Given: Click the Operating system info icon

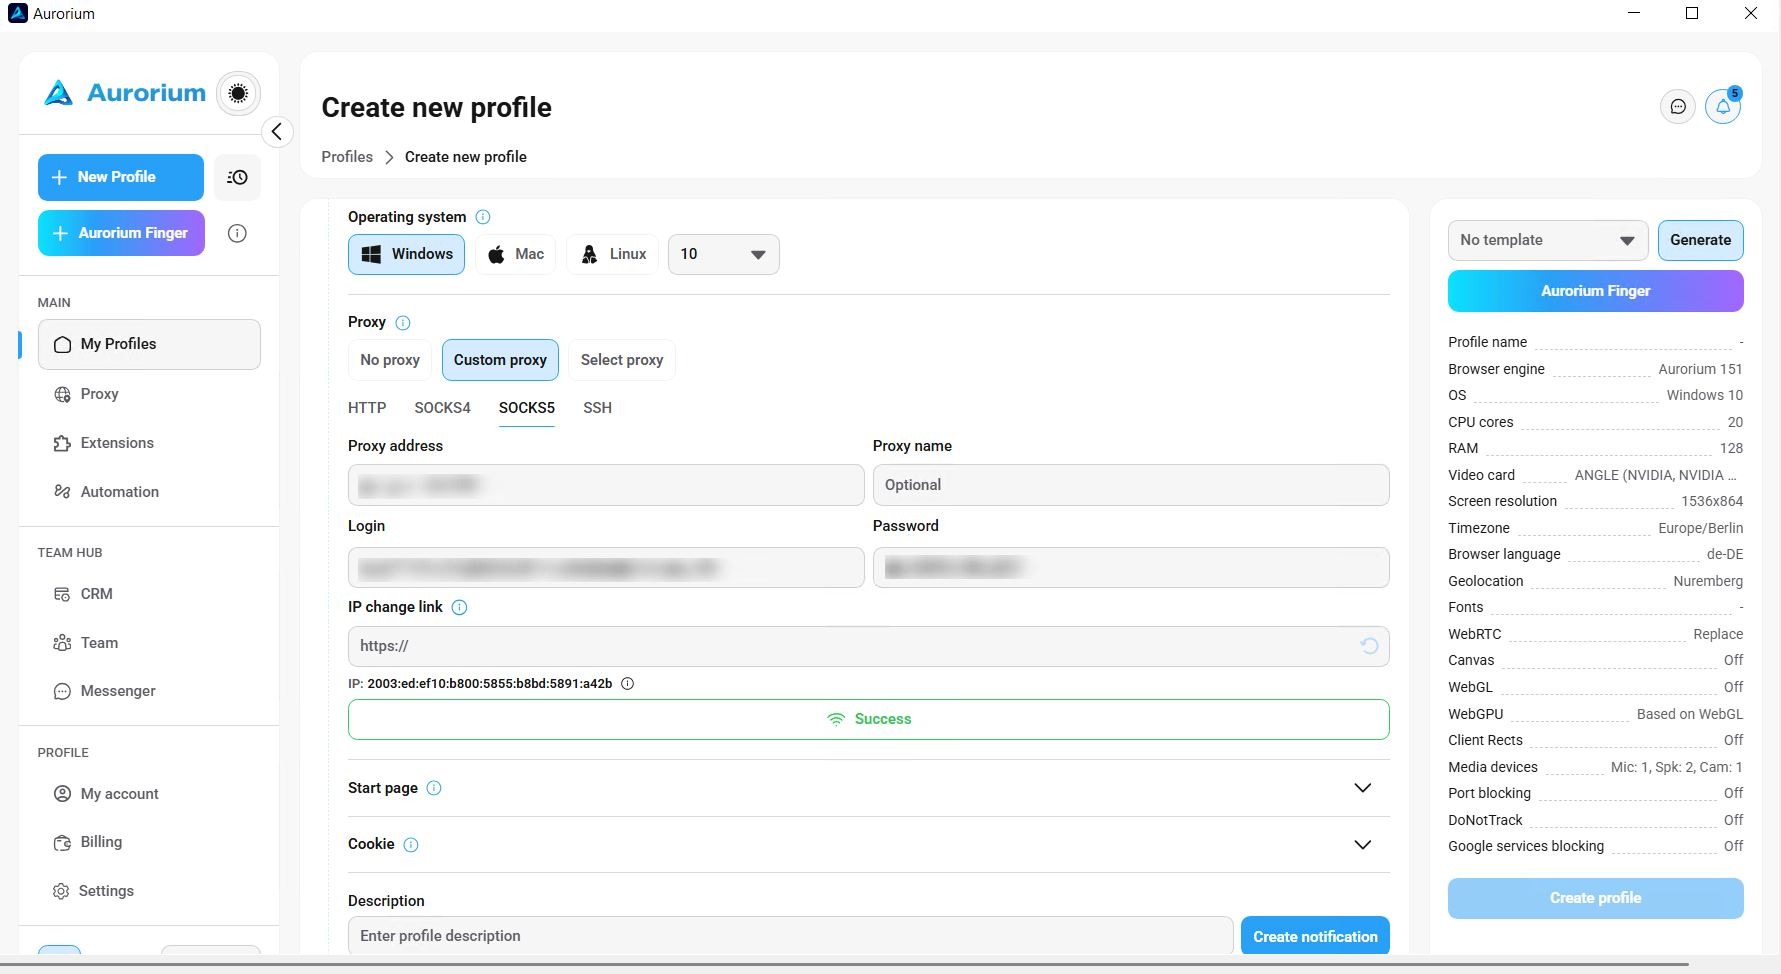Looking at the screenshot, I should 483,217.
